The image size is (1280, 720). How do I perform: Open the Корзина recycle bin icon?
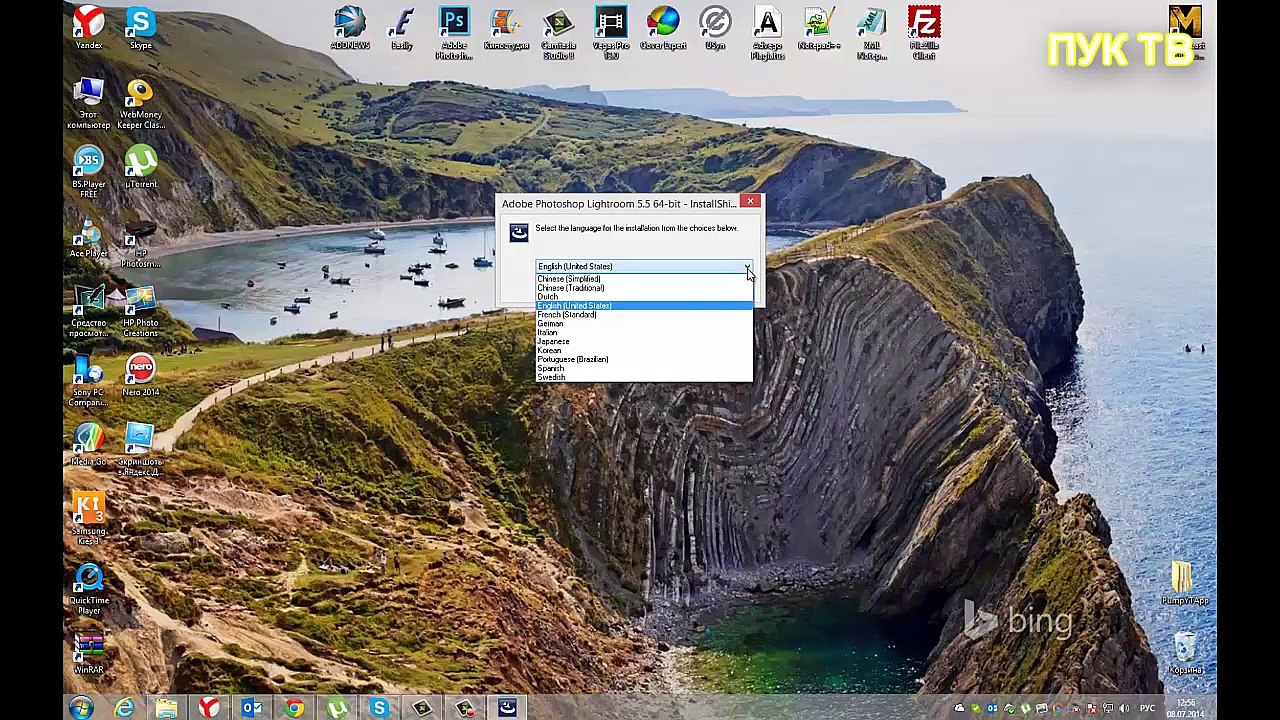(x=1185, y=654)
